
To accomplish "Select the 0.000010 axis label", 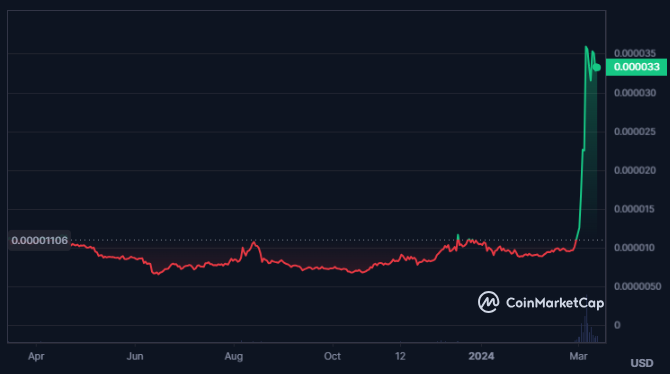I will pyautogui.click(x=635, y=247).
